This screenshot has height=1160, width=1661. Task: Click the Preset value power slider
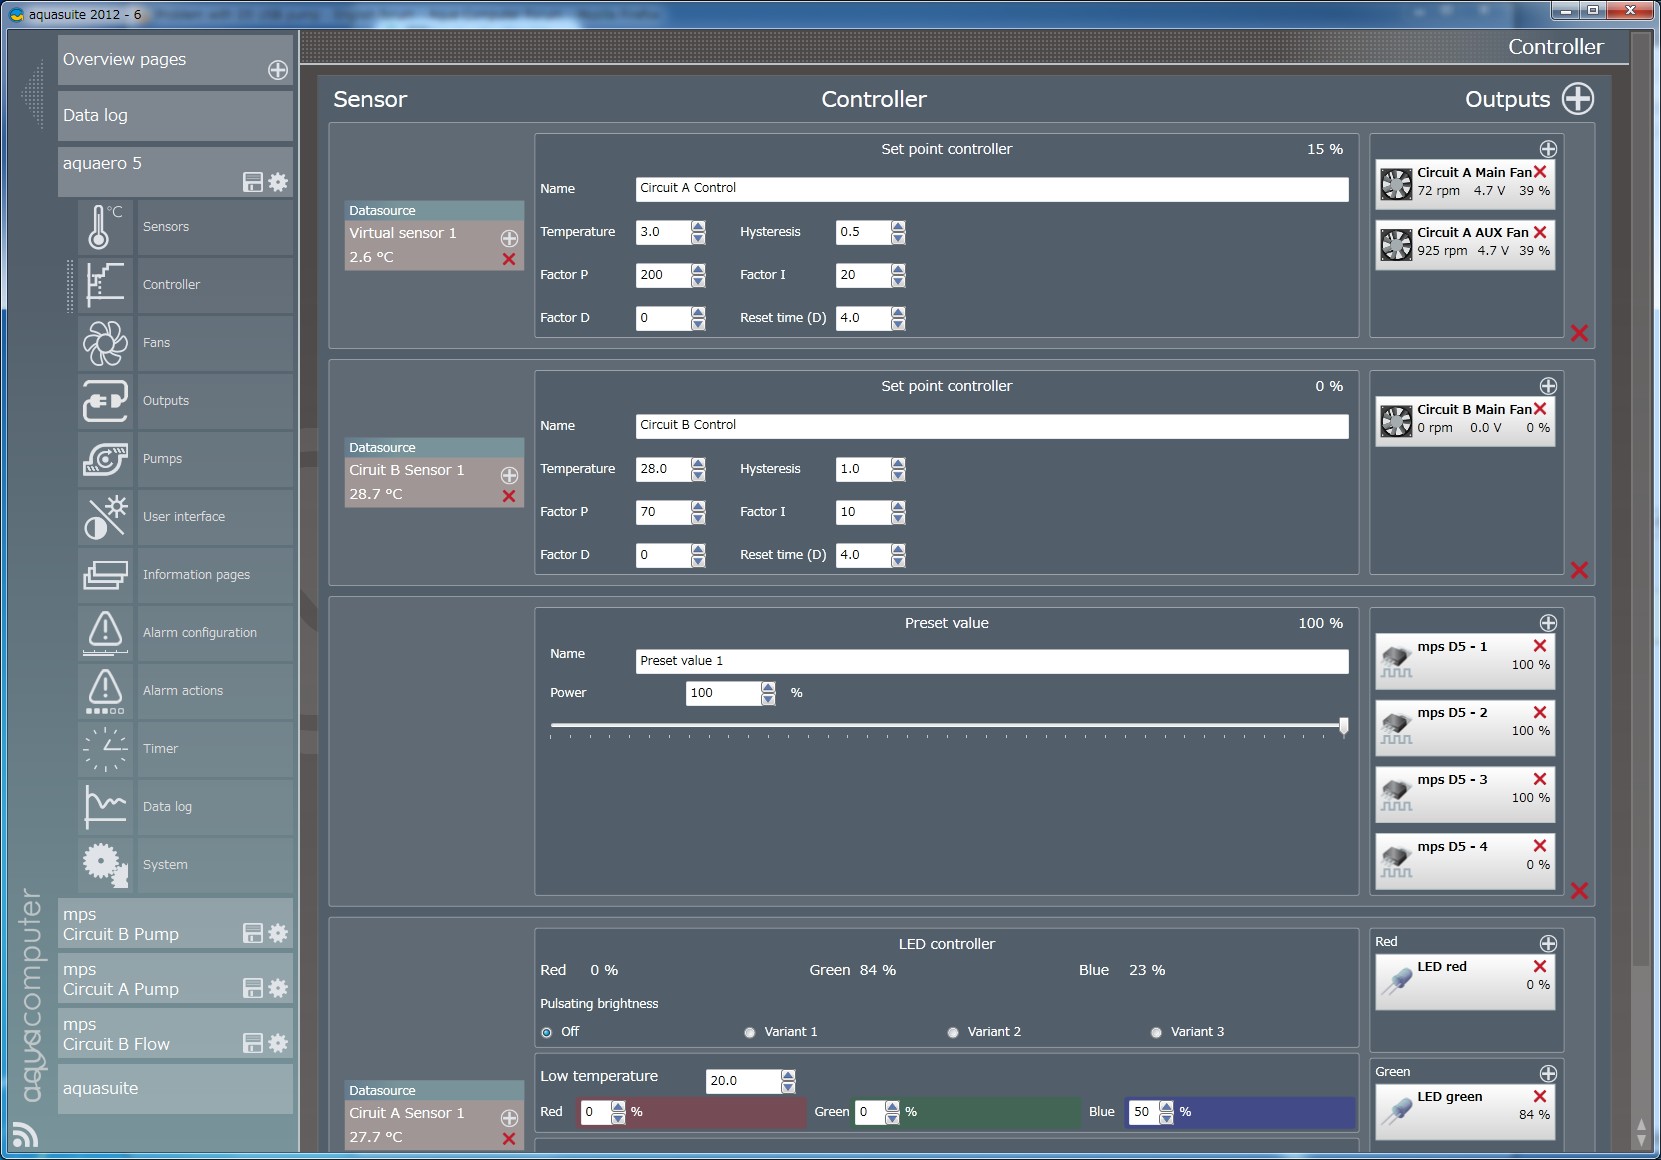946,725
